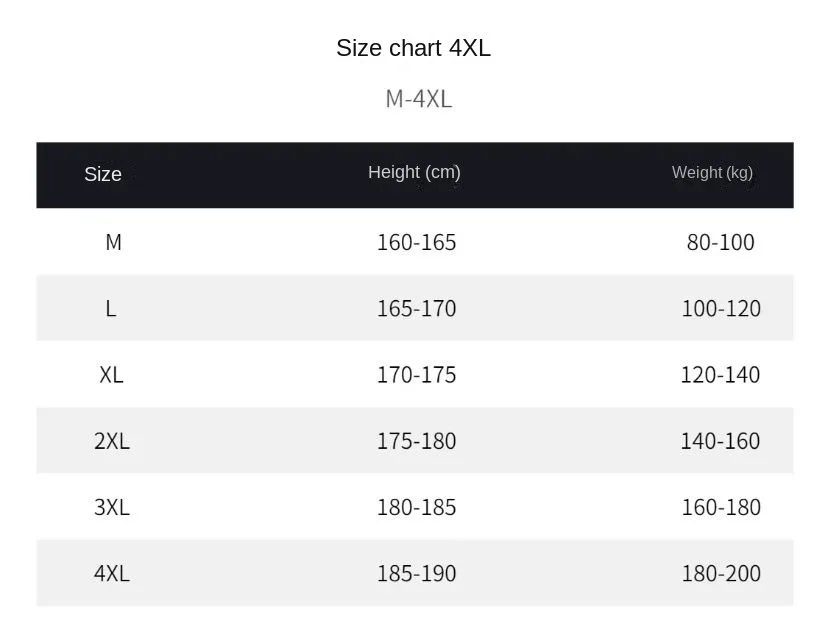
Task: Click the L size cell
Action: (111, 308)
